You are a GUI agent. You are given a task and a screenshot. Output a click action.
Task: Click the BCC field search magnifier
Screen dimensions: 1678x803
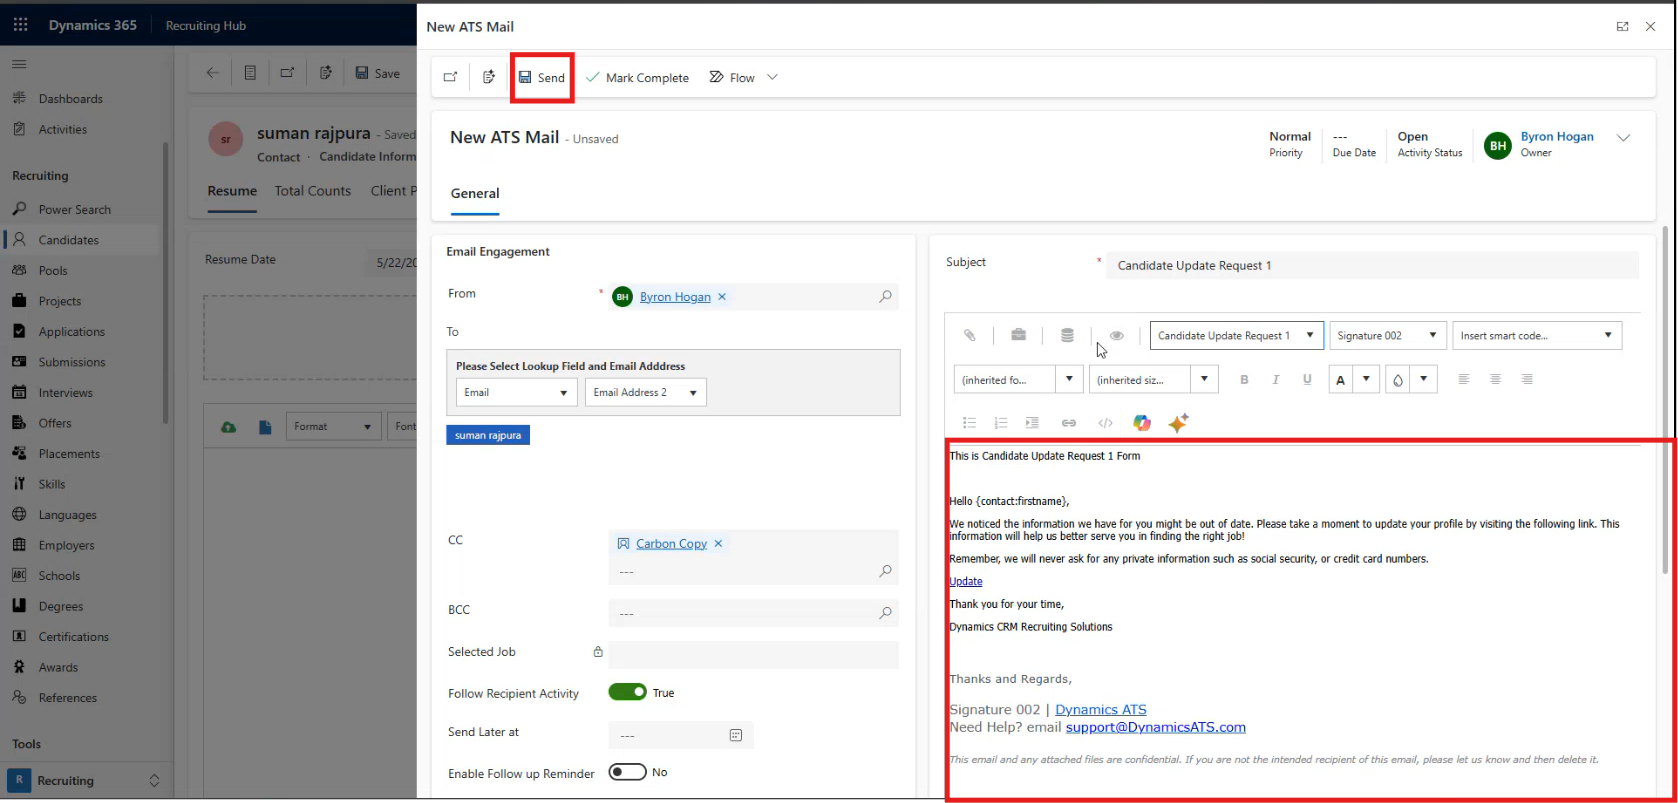click(885, 613)
